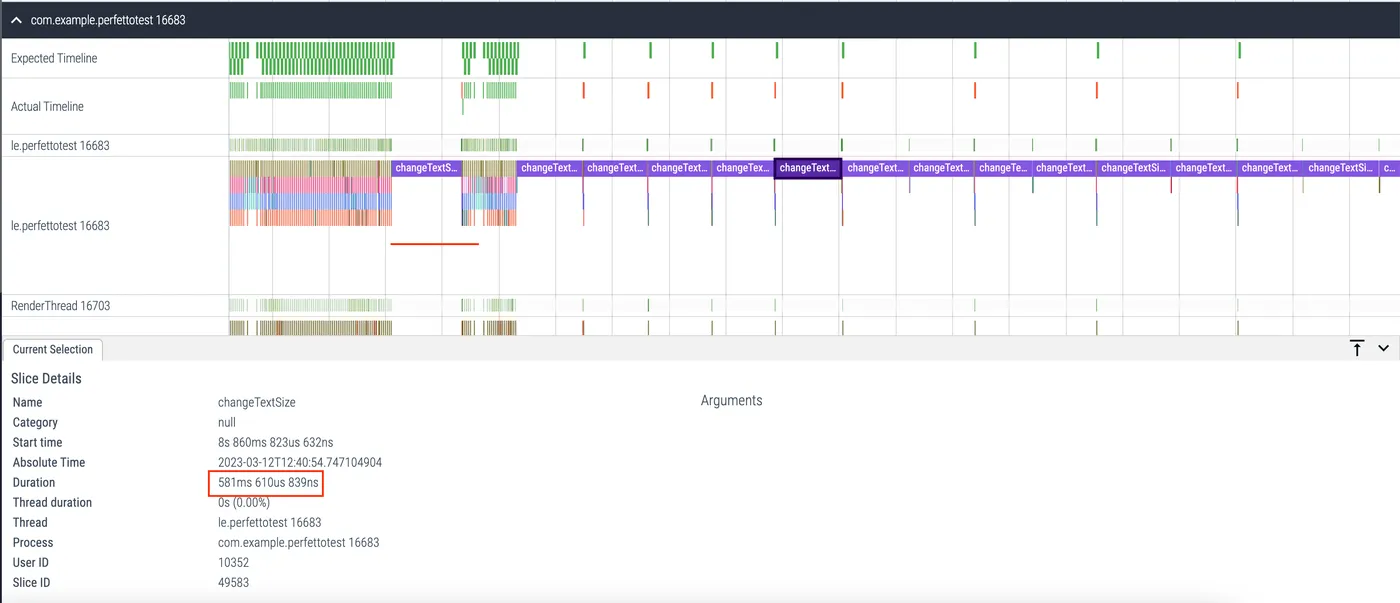The width and height of the screenshot is (1400, 603).
Task: Collapse the com.example.perfettotest 16683 process group
Action: tap(16, 20)
